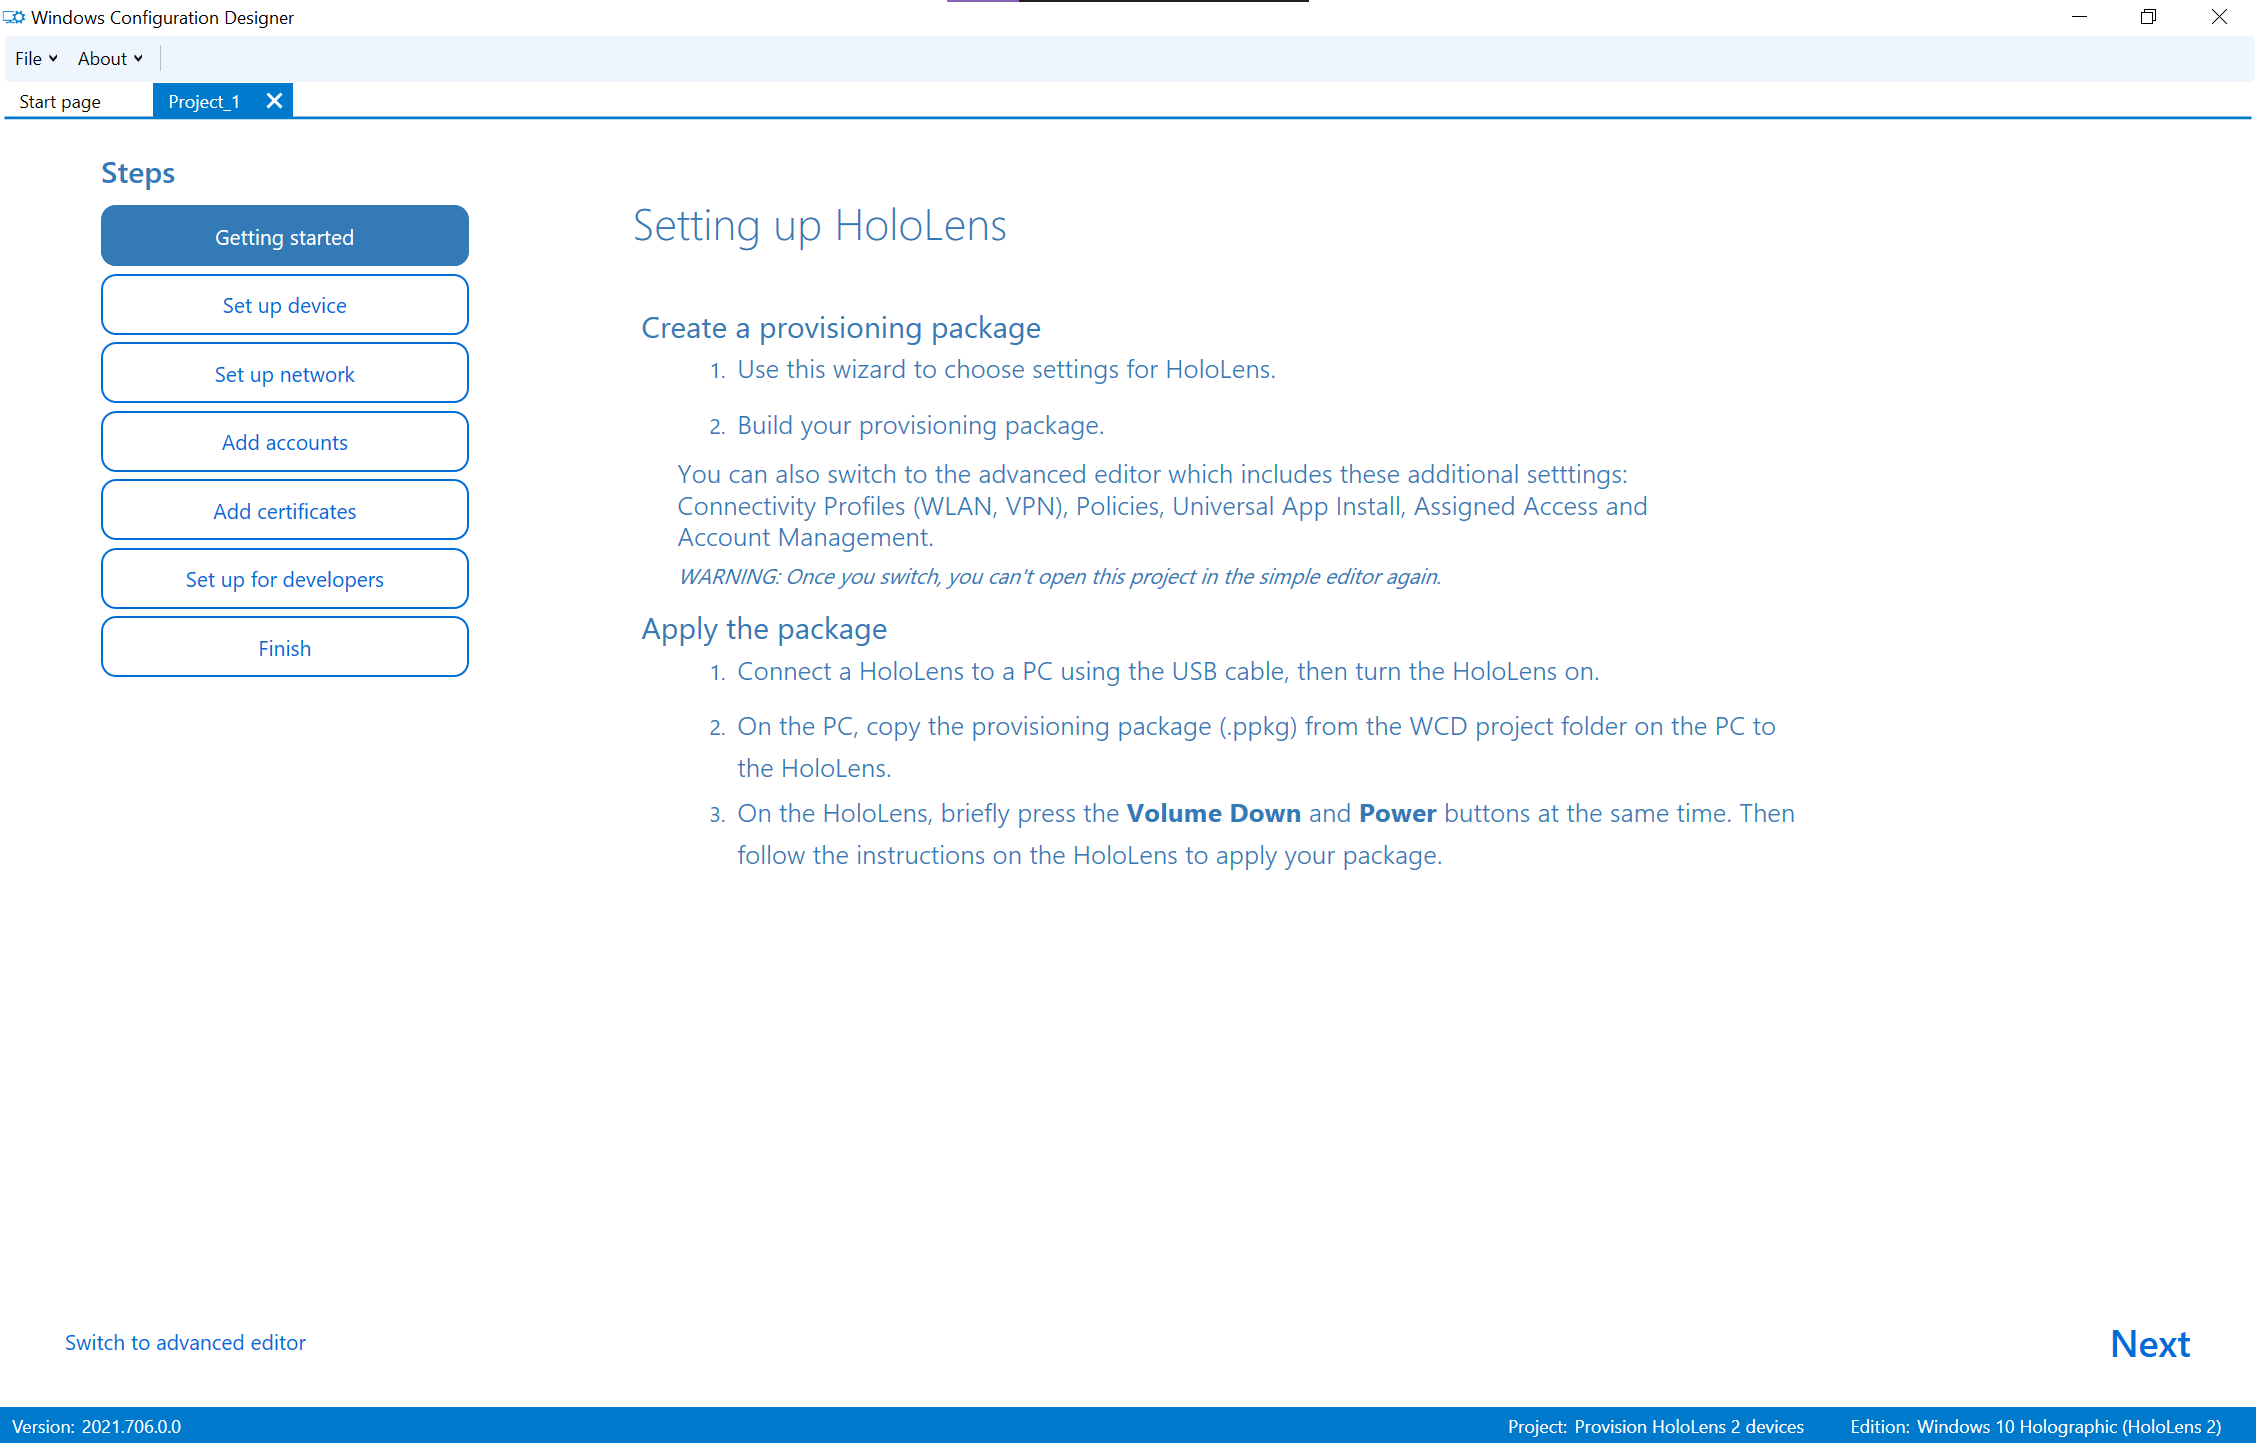Select the Set up network step
2256x1443 pixels.
(284, 373)
